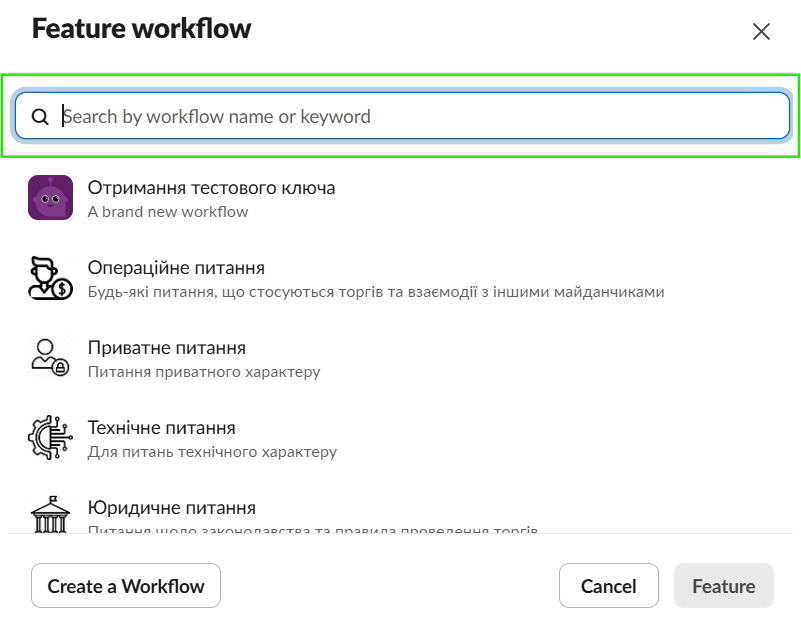Click the purple robot workflow icon
The image size is (801, 623).
[50, 198]
